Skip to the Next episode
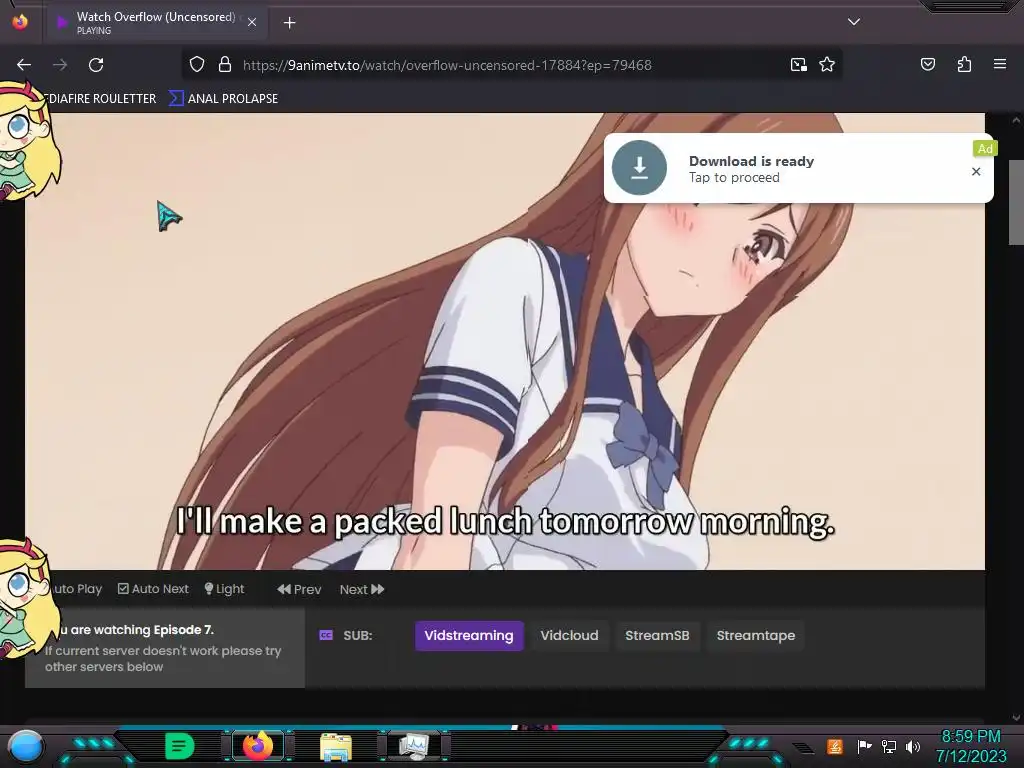1024x768 pixels. point(362,589)
